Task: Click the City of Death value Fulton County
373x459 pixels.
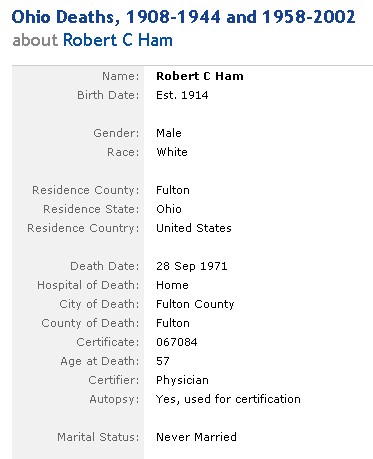Action: [x=195, y=304]
